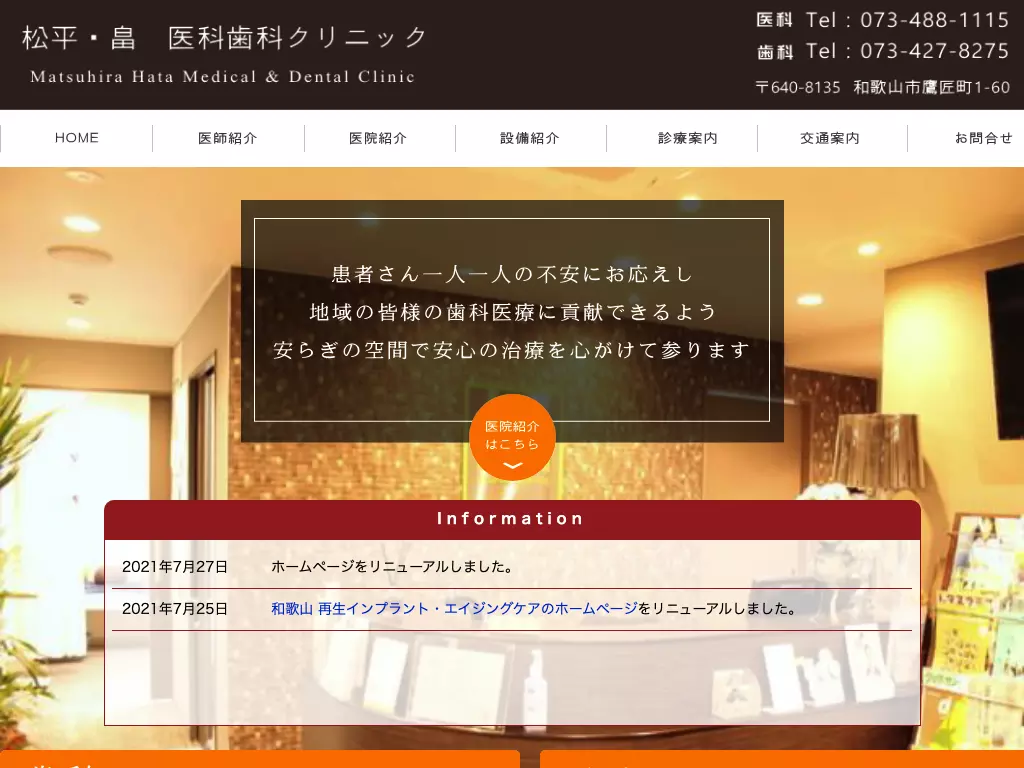Click slogan line 地域の皆様の歯科医療に貢献できるよう
The width and height of the screenshot is (1024, 768).
point(512,312)
